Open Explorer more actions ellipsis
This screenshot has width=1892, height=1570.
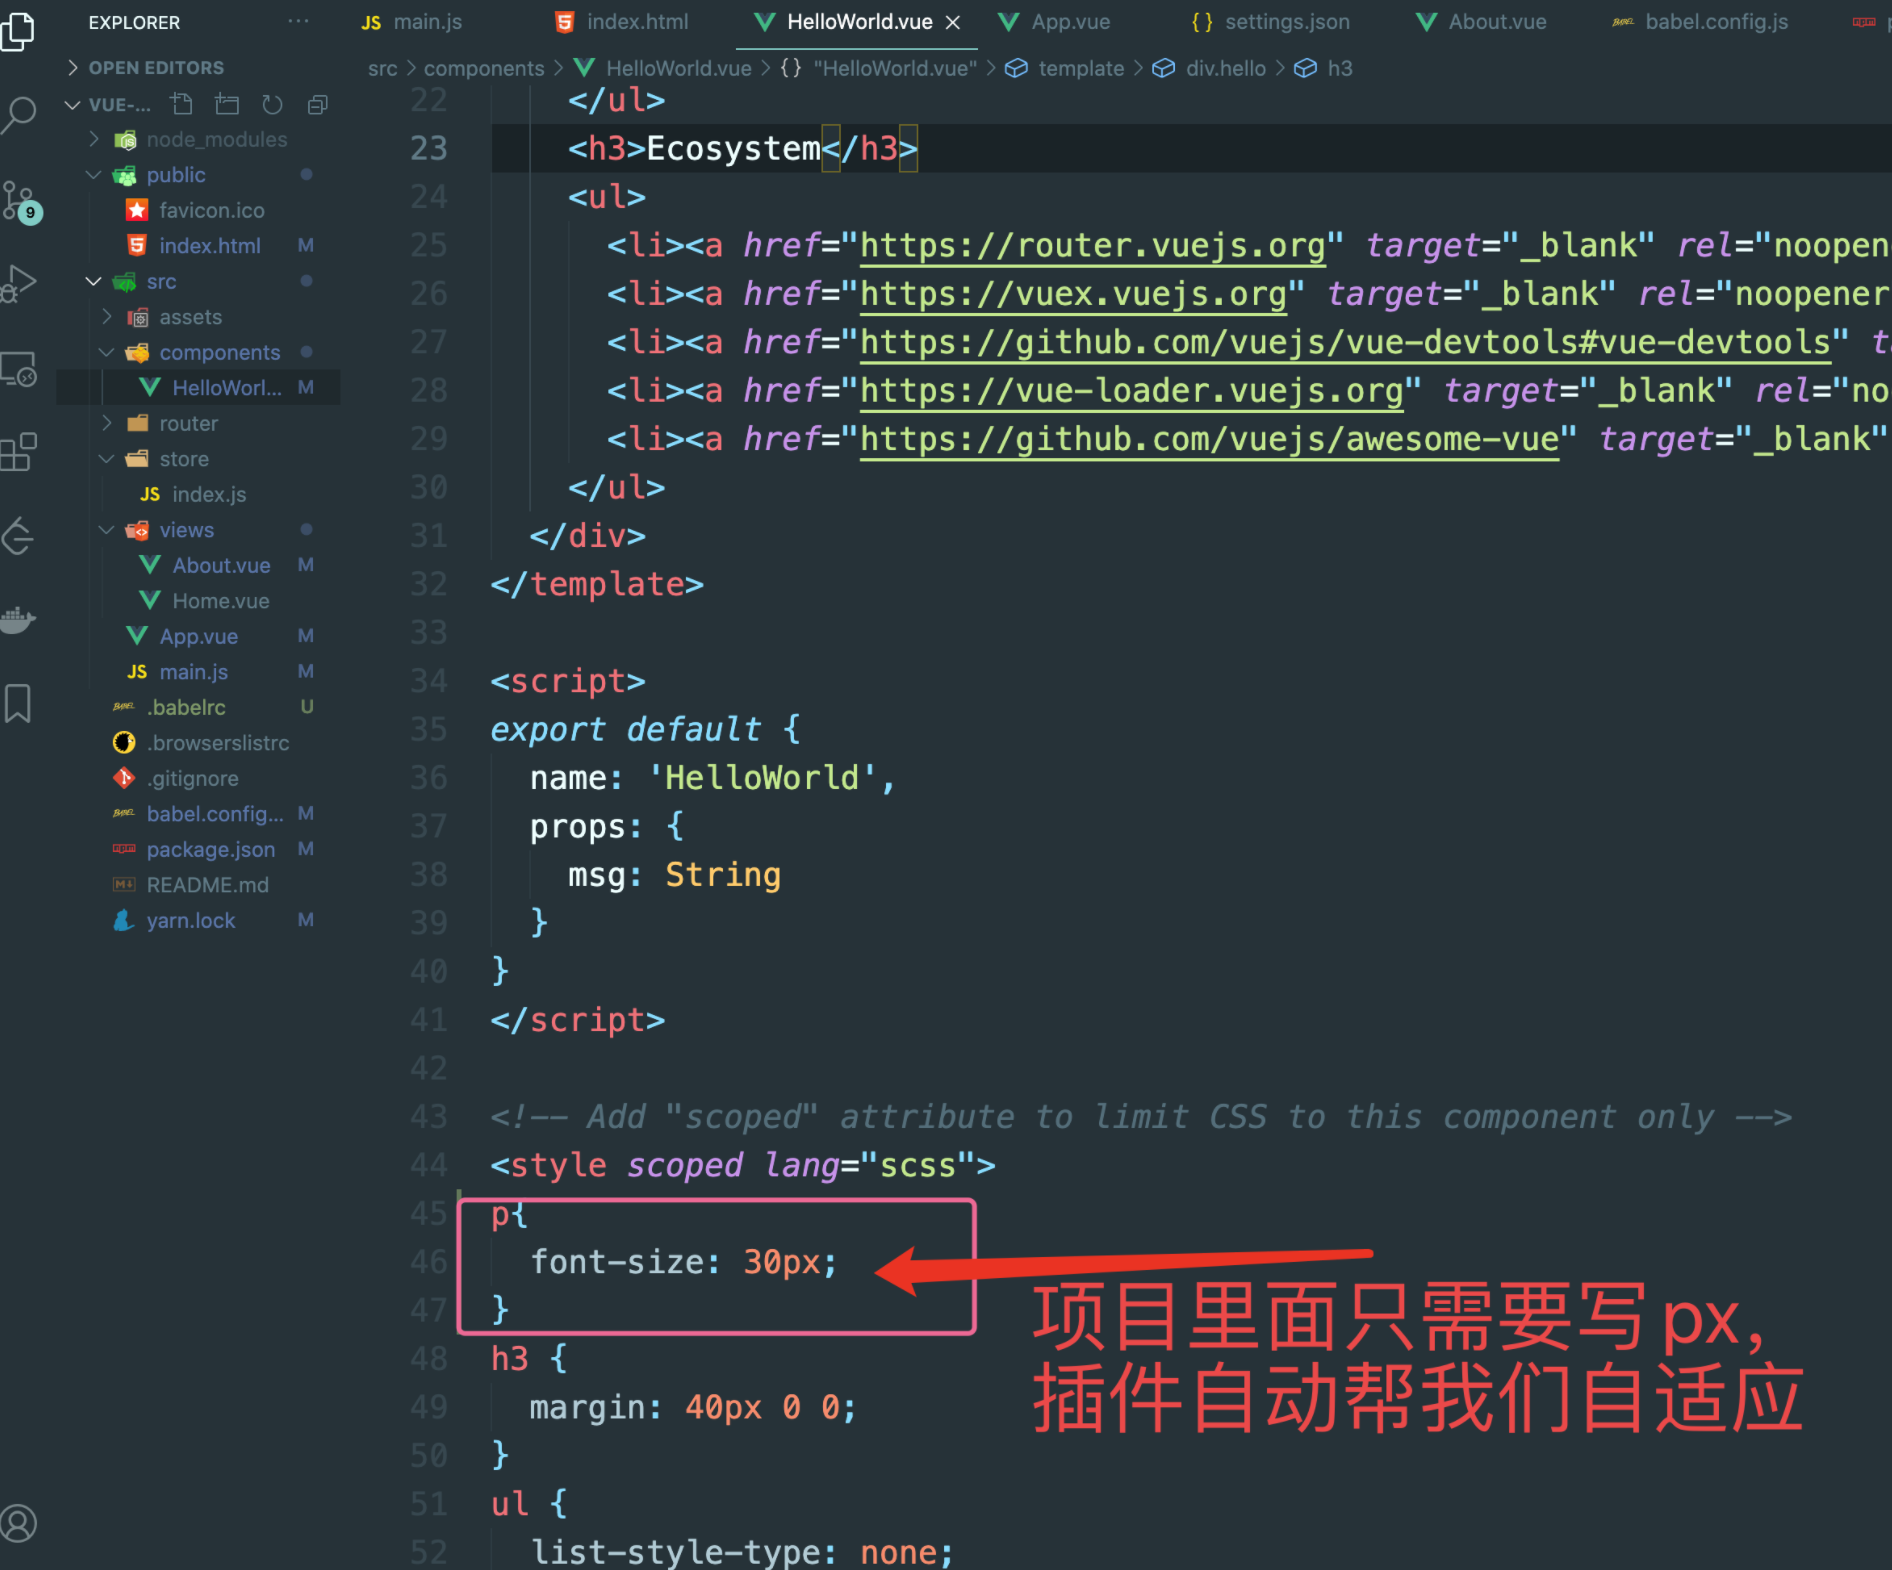pos(298,21)
